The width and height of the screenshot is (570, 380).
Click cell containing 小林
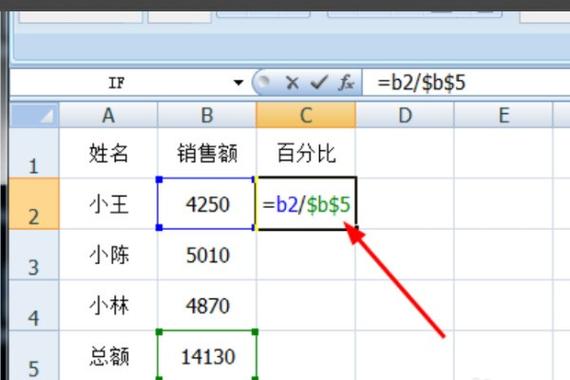108,305
